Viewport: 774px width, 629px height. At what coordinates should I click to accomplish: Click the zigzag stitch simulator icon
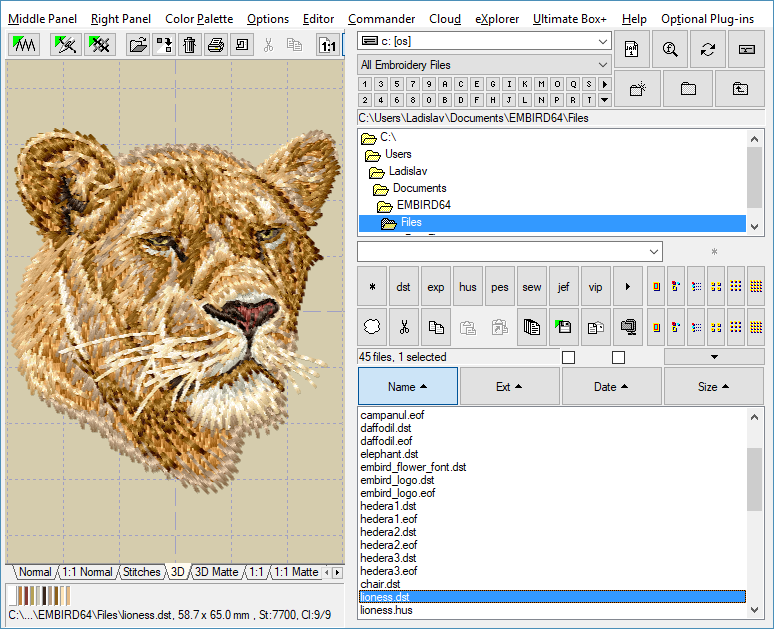[x=23, y=45]
